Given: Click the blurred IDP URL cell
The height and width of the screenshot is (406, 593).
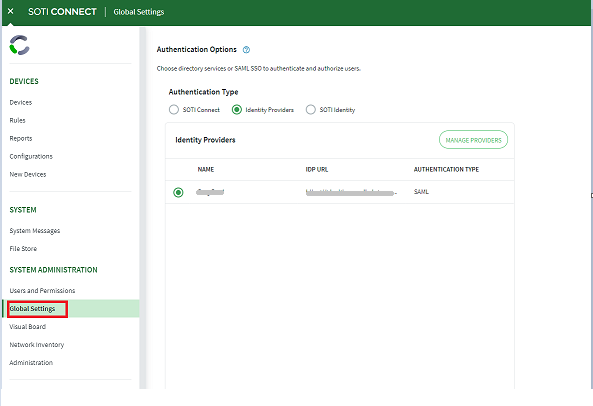Looking at the screenshot, I should pos(351,193).
